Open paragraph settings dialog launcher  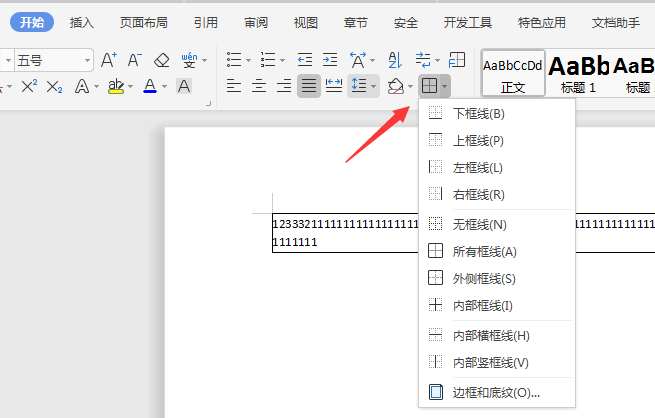tap(208, 103)
